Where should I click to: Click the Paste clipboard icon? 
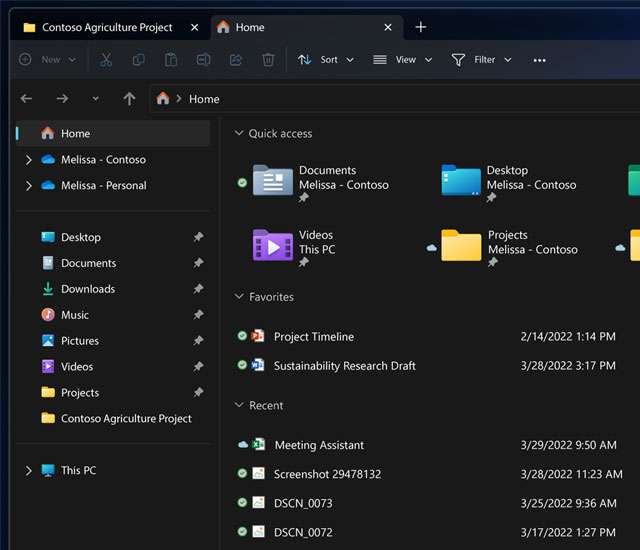pos(171,60)
